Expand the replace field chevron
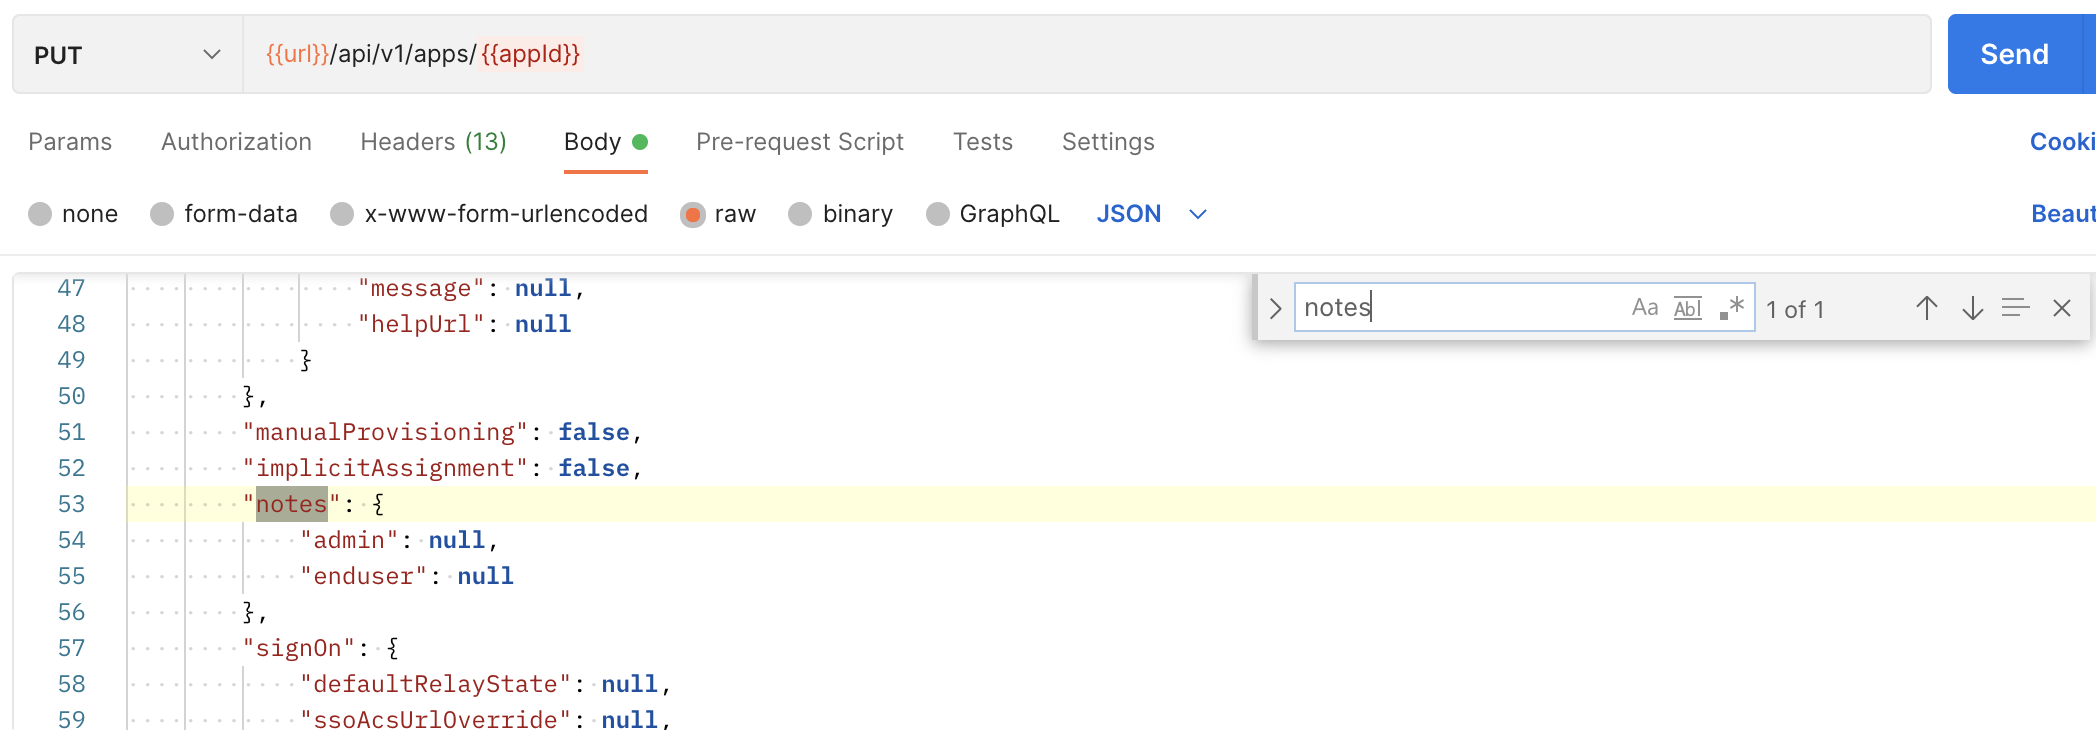This screenshot has height=730, width=2096. 1275,308
